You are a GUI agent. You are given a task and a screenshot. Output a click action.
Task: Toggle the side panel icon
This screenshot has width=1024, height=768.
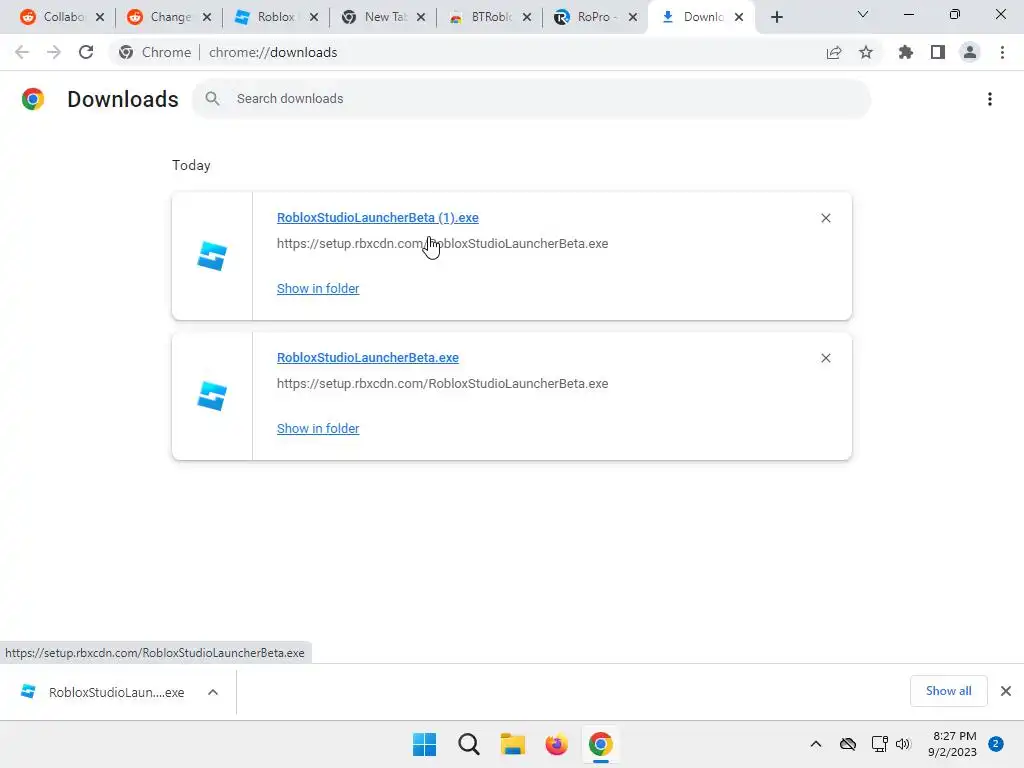point(938,52)
